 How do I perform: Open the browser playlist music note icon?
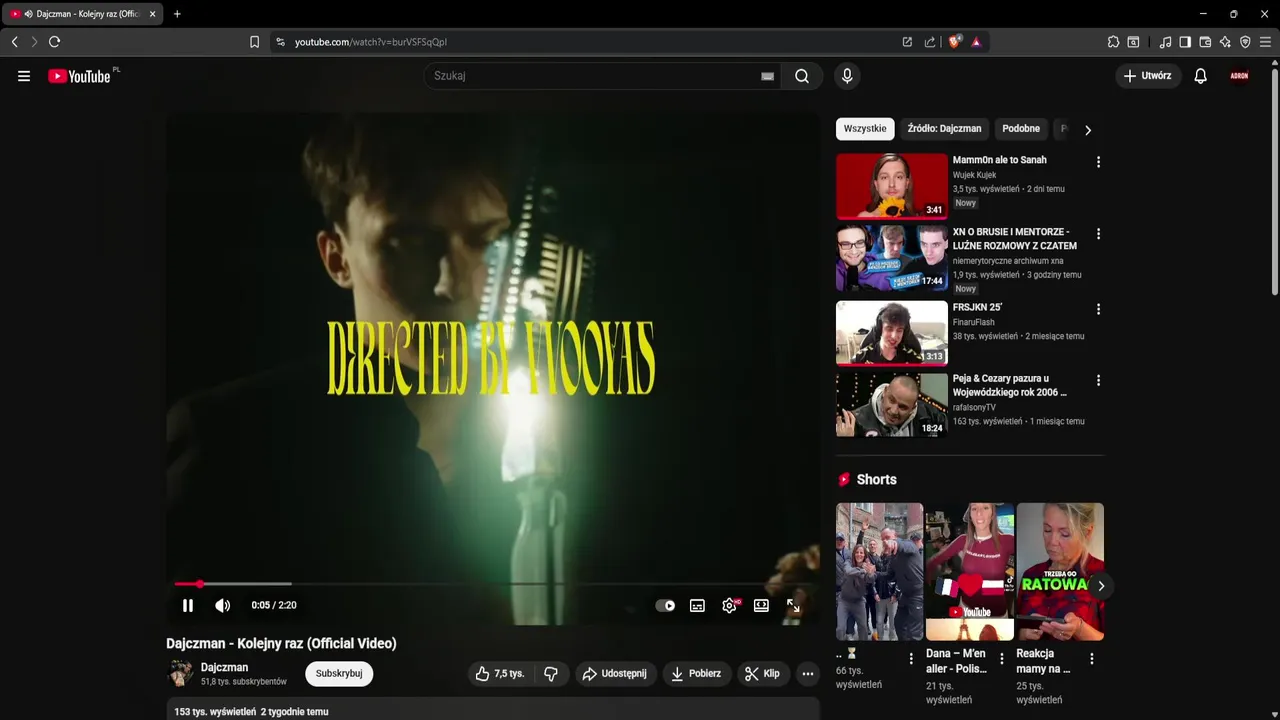tap(1165, 42)
